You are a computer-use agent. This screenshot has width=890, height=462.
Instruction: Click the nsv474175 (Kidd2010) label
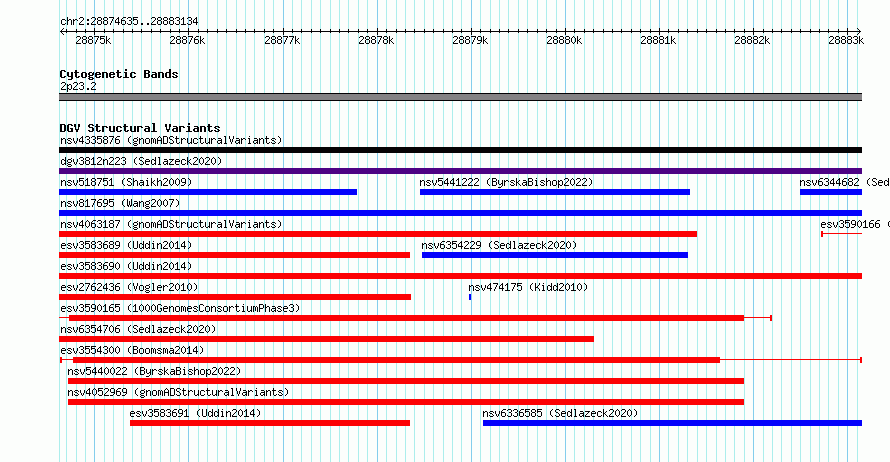pos(528,287)
